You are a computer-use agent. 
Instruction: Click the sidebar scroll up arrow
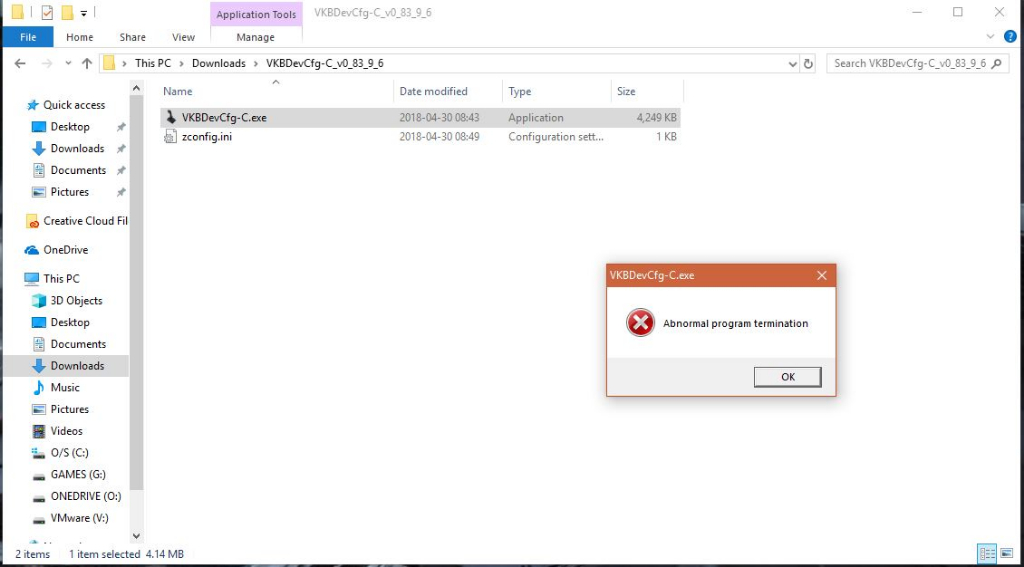click(x=136, y=88)
